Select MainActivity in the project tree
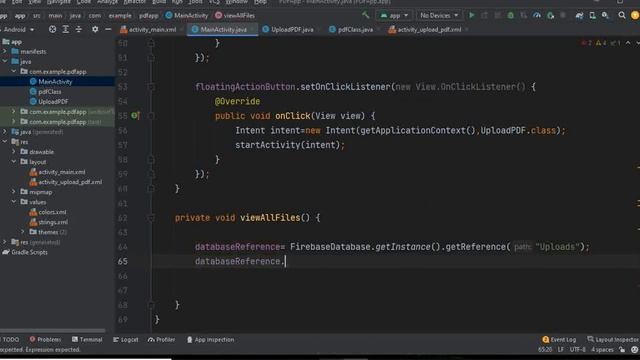The height and width of the screenshot is (360, 640). point(55,82)
